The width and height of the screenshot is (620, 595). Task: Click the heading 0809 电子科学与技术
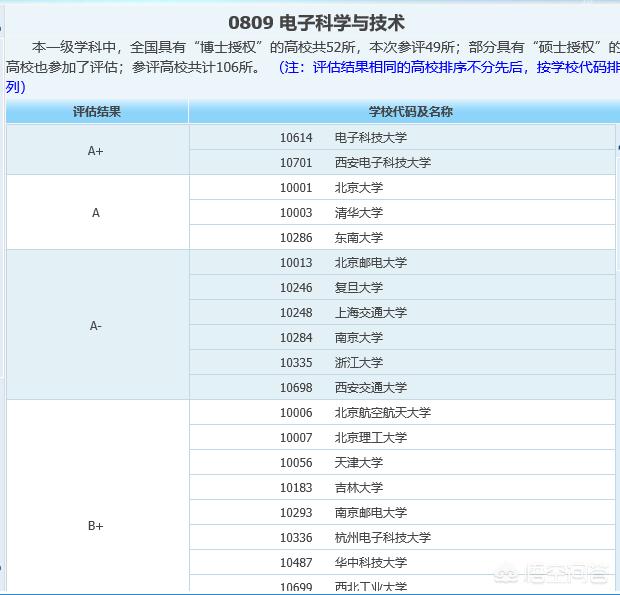316,23
